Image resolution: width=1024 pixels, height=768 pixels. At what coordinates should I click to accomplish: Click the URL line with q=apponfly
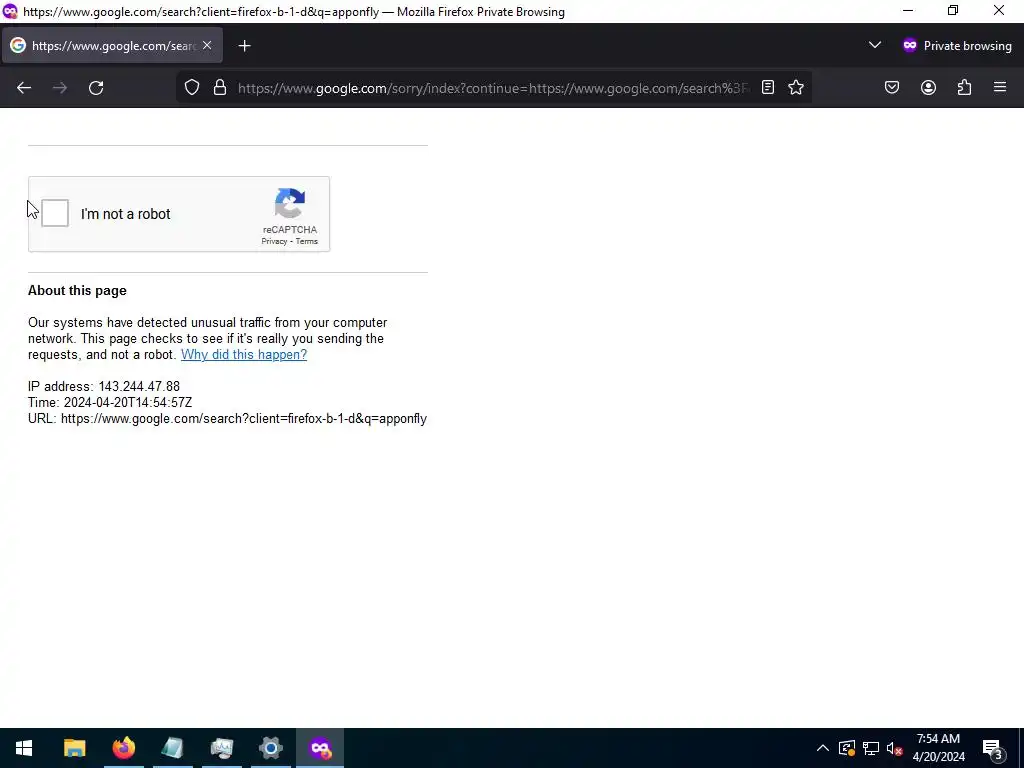[x=227, y=419]
